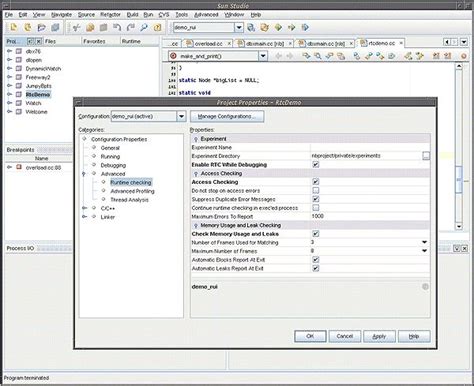
Task: Click the New File toolbar icon
Action: pos(14,27)
